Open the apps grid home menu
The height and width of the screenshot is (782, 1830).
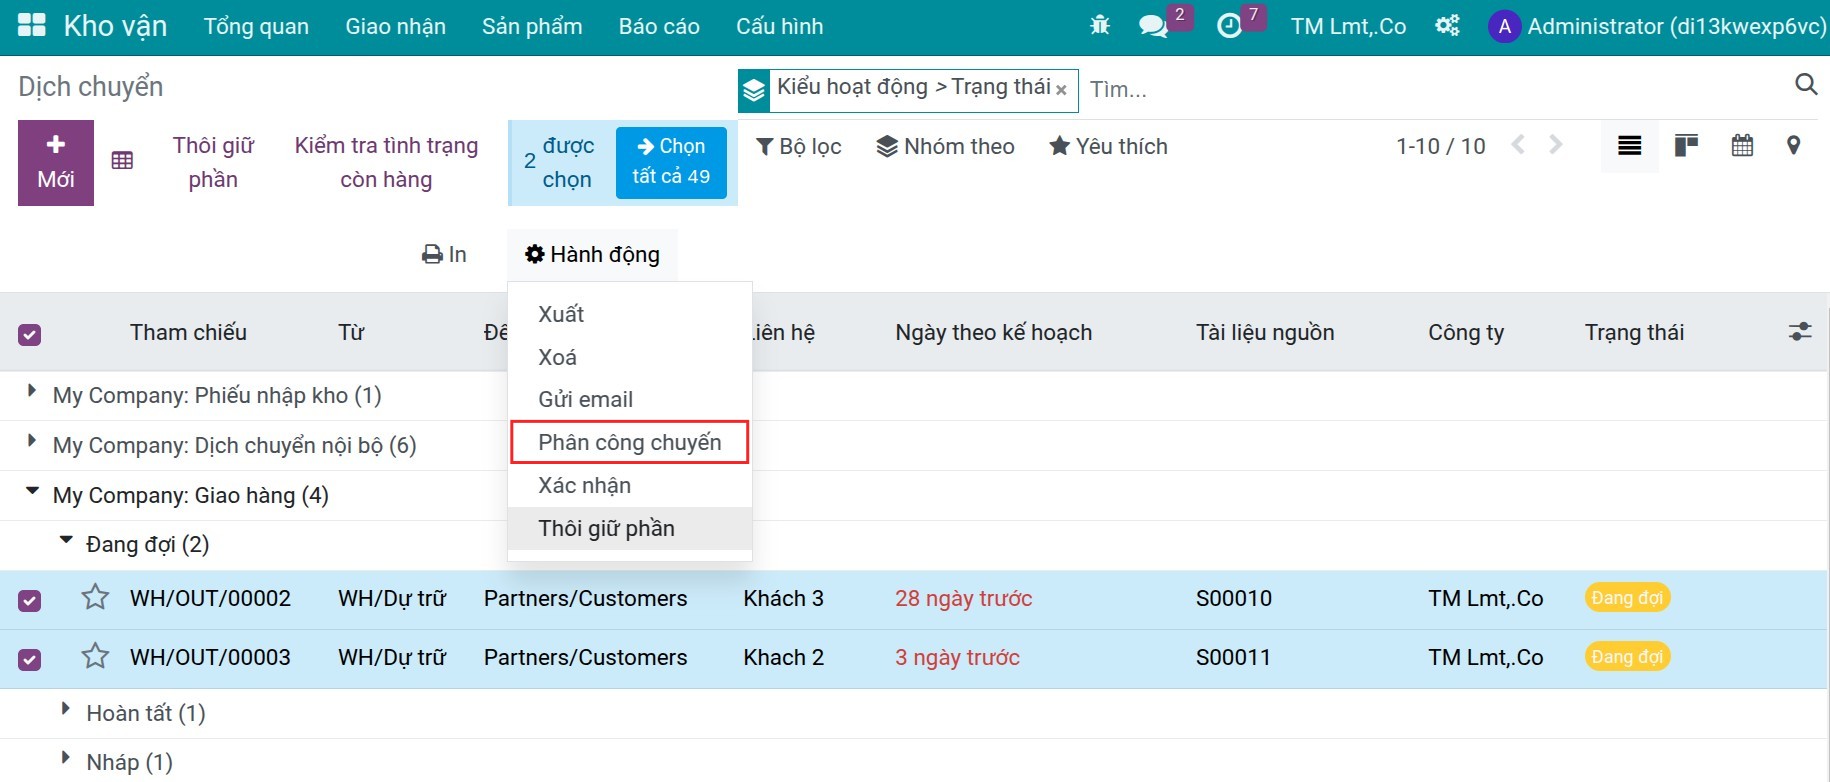(x=32, y=26)
